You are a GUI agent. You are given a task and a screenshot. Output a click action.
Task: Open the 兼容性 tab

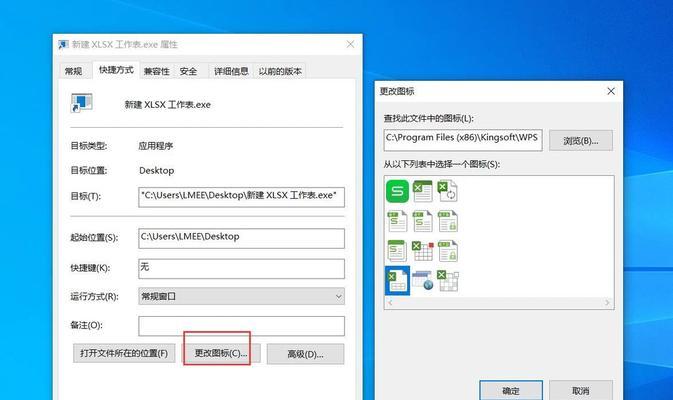click(x=156, y=71)
